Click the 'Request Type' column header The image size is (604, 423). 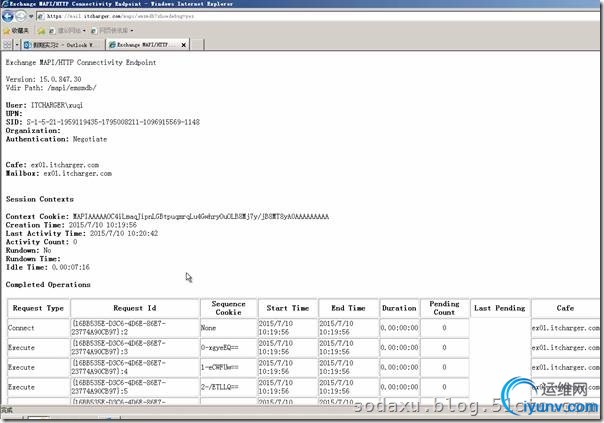point(38,308)
